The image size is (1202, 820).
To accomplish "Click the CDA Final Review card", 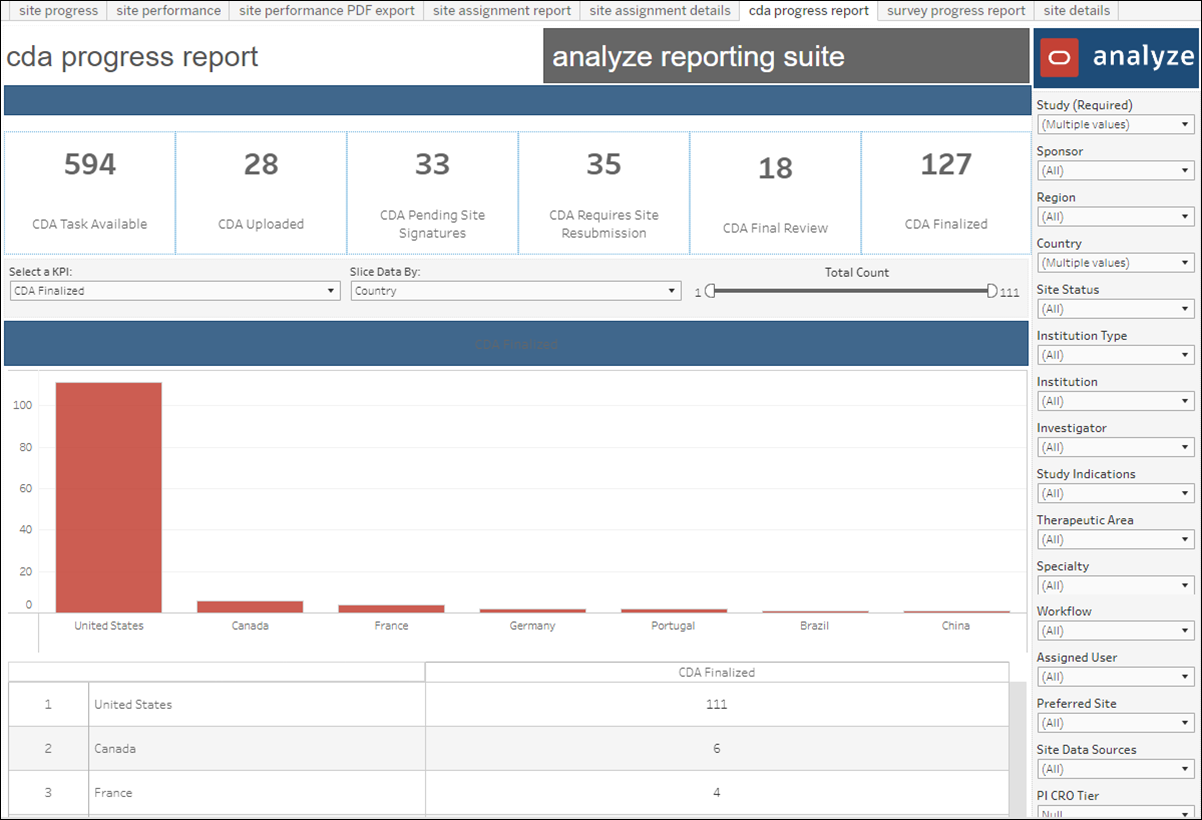I will (775, 190).
